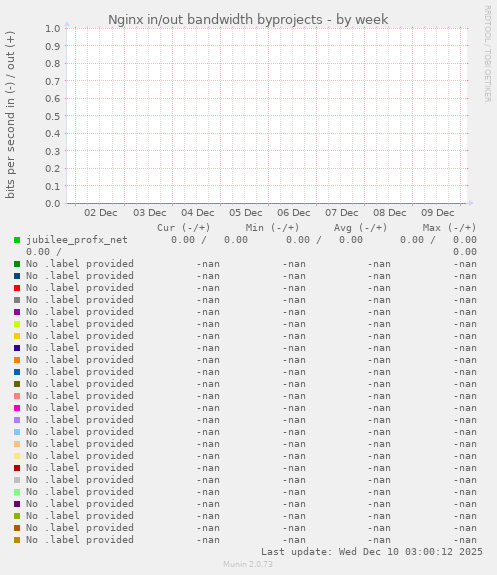Click the bright green jubilee_profx_net legend swatch
Image resolution: width=497 pixels, height=575 pixels.
pos(17,240)
